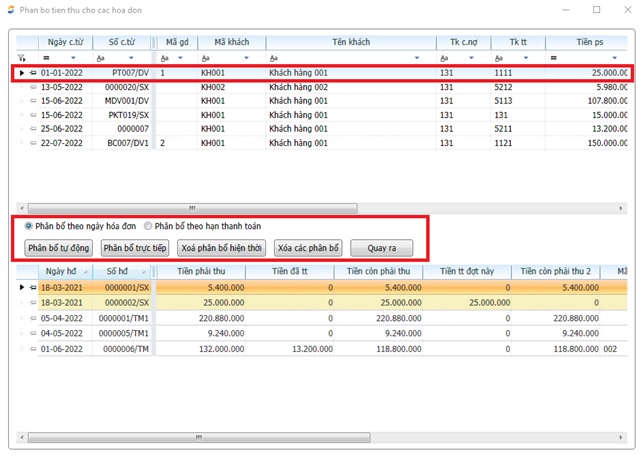Screen dimensions: 643x457
Task: Click the row marker icon for invoice 0000001/SX
Action: tap(32, 287)
